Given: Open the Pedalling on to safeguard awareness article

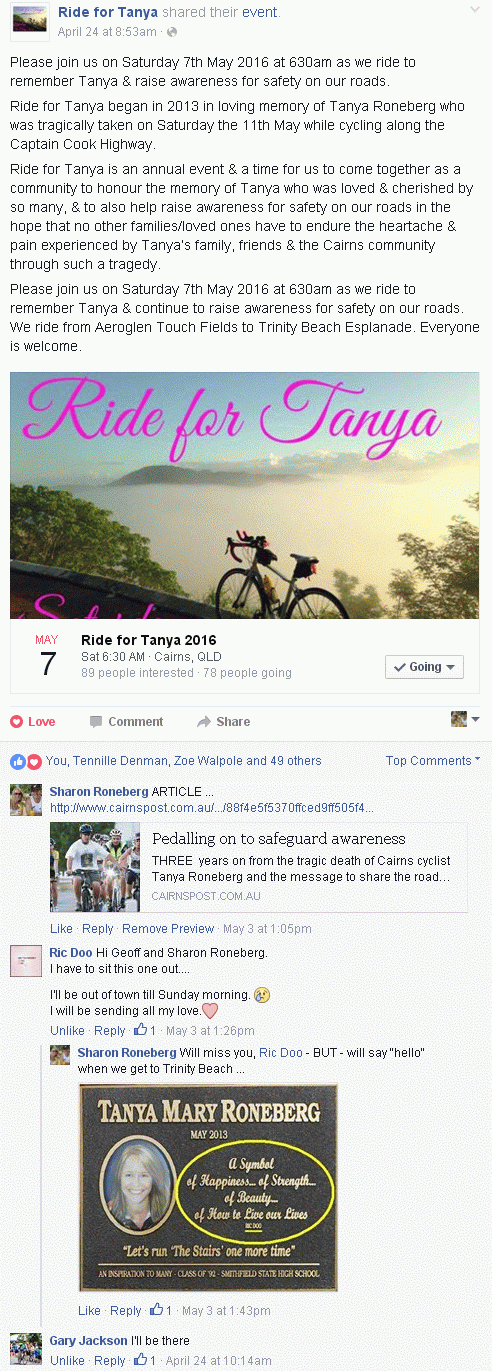Looking at the screenshot, I should pos(279,839).
